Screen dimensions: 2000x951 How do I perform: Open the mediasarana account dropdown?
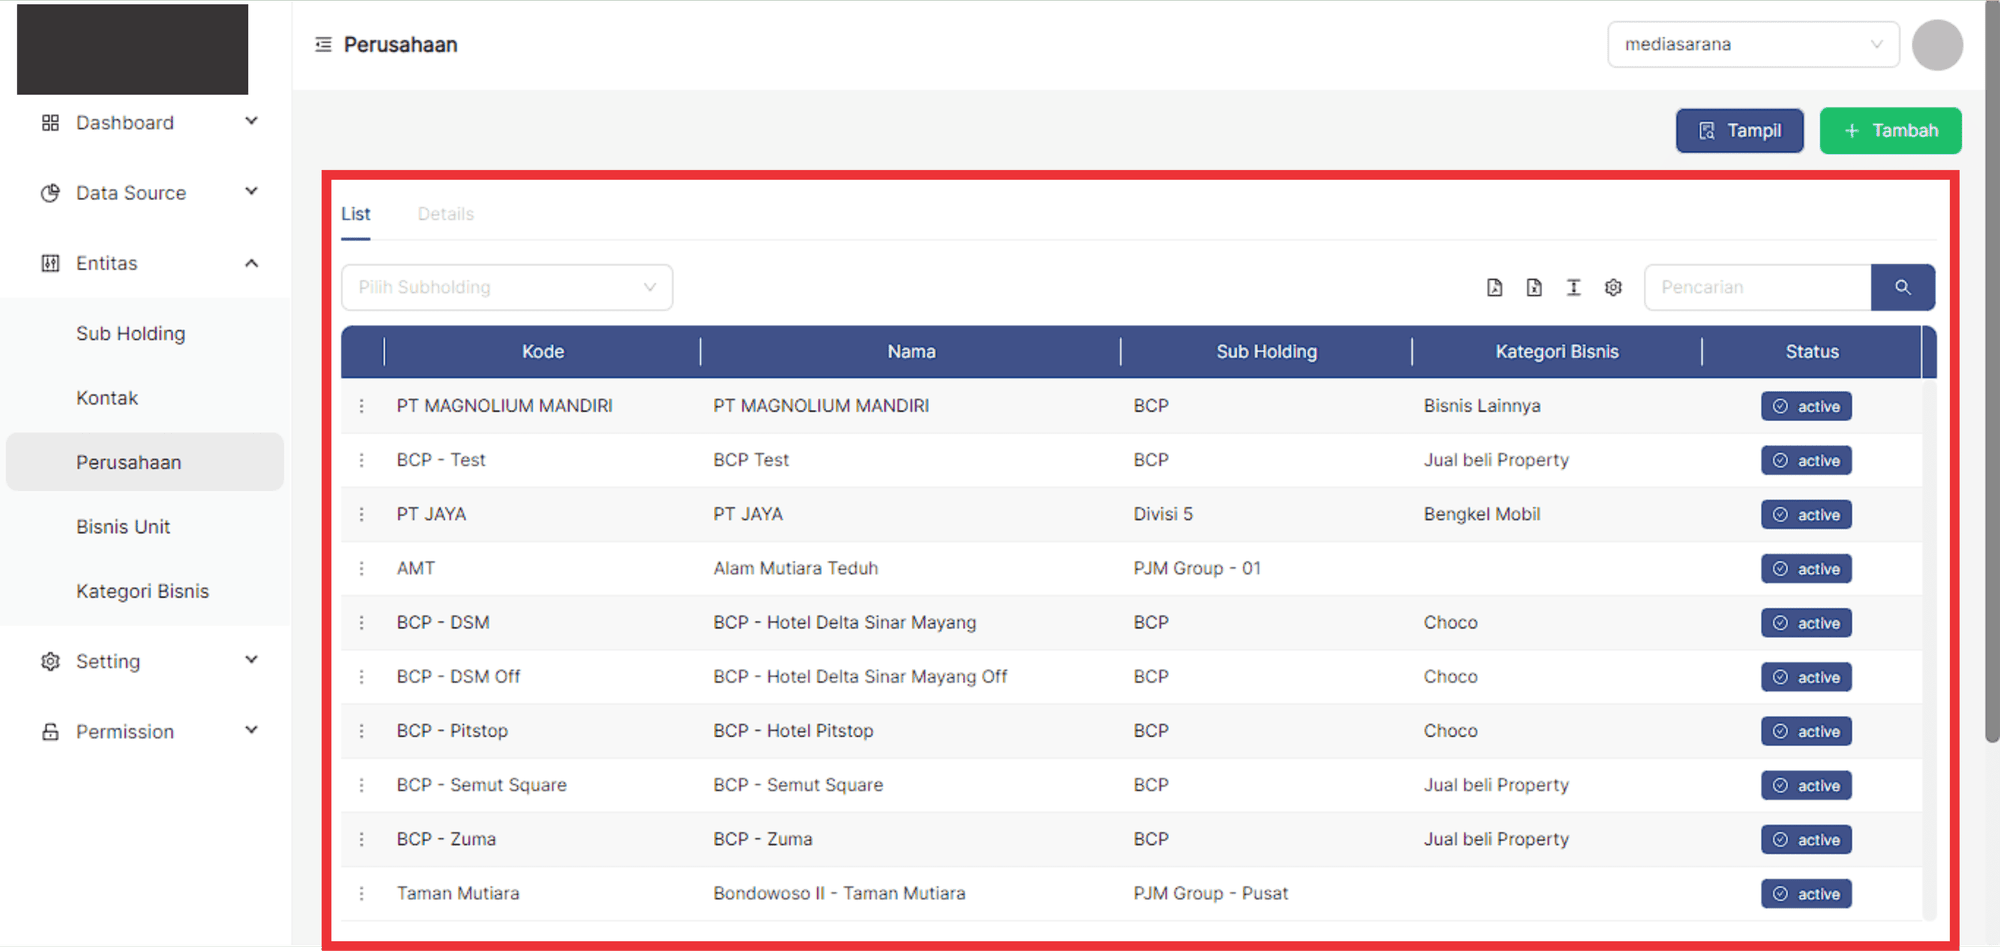click(x=1752, y=45)
